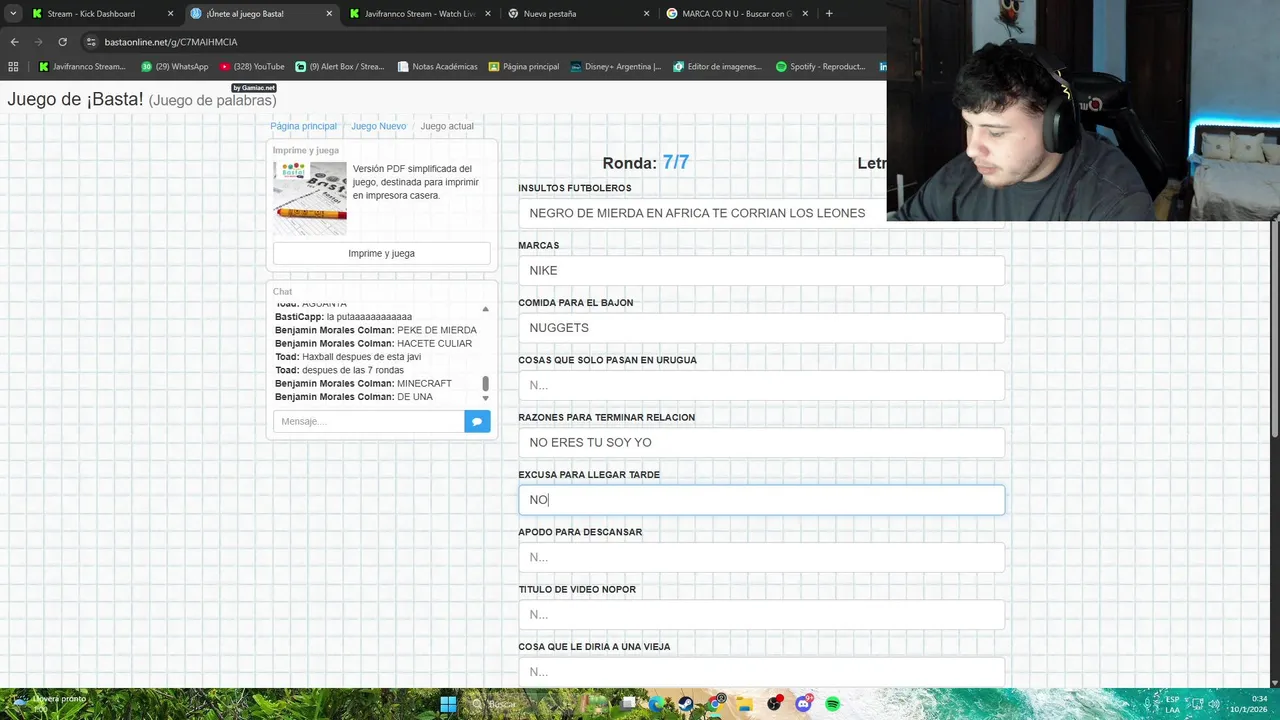Close the Javifrannco Stream tab
Screen dimensions: 1280x720
tap(488, 14)
